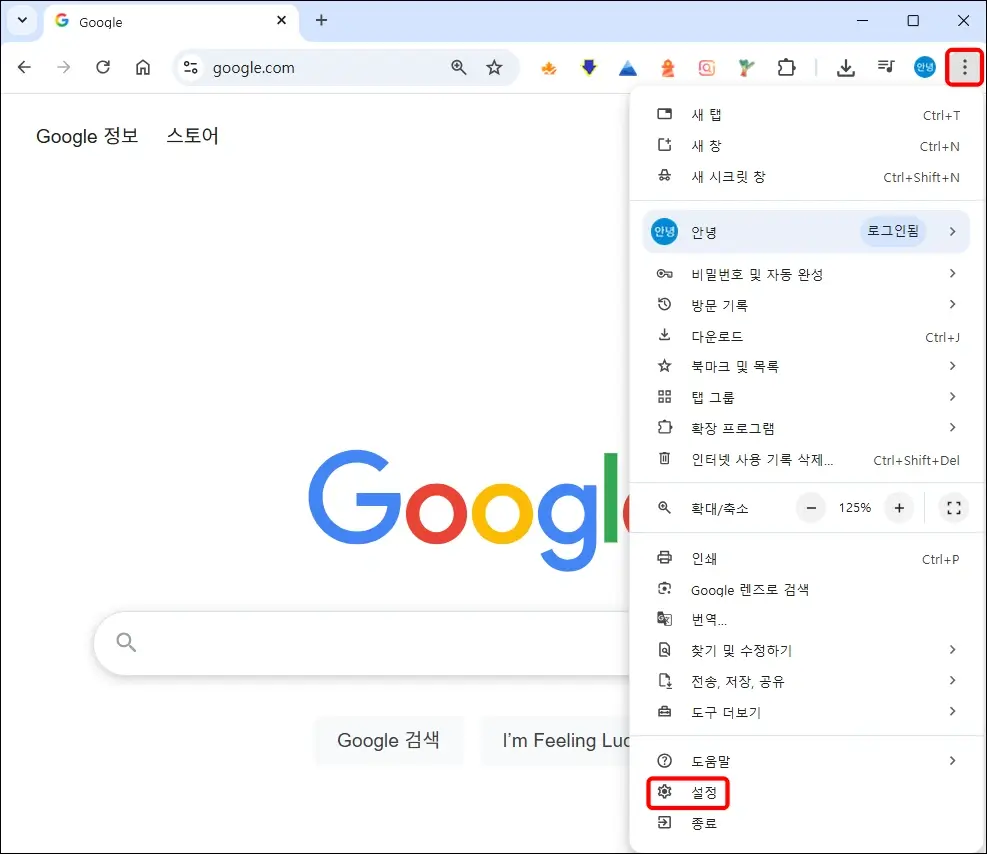Click the profile avatar in the toolbar
The height and width of the screenshot is (854, 987).
coord(924,67)
